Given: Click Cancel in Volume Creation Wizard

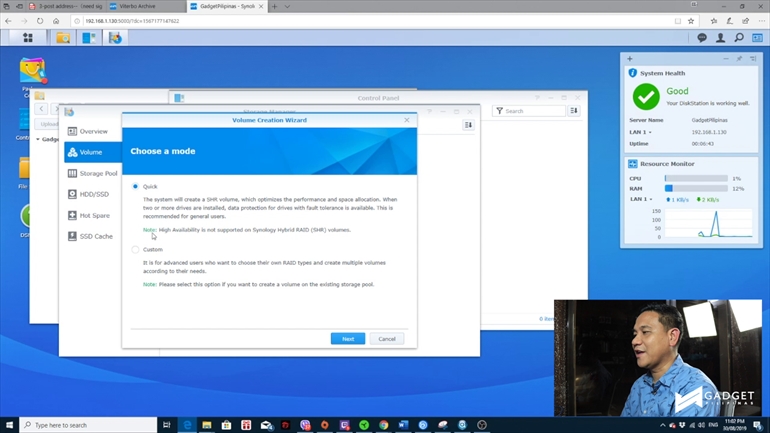Looking at the screenshot, I should (x=386, y=339).
